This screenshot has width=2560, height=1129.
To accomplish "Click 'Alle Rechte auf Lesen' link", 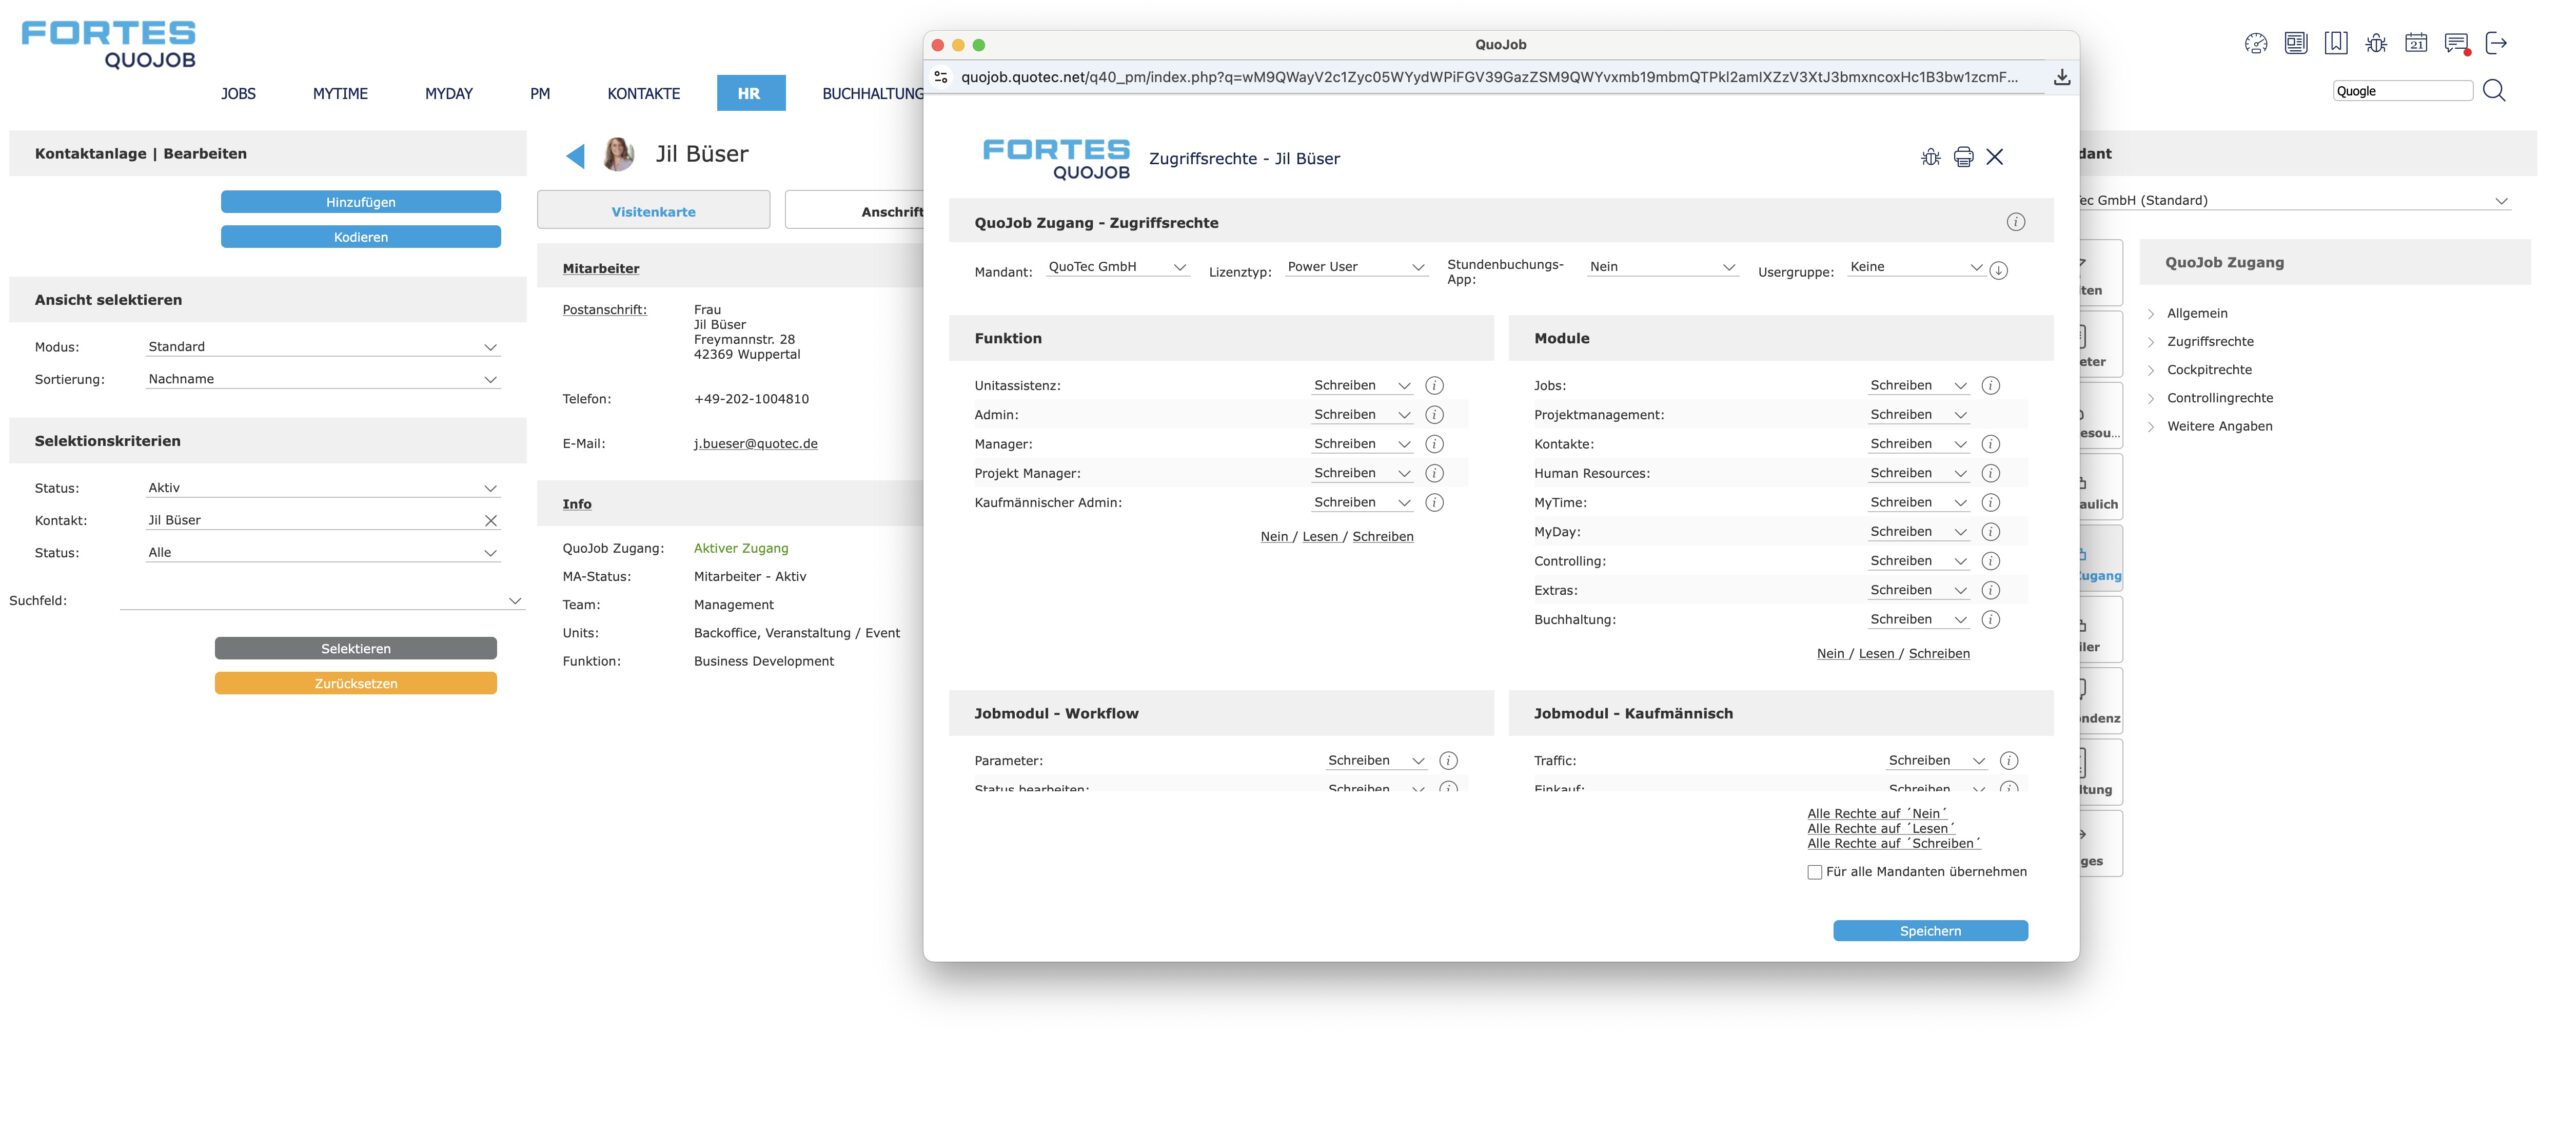I will (x=1880, y=828).
